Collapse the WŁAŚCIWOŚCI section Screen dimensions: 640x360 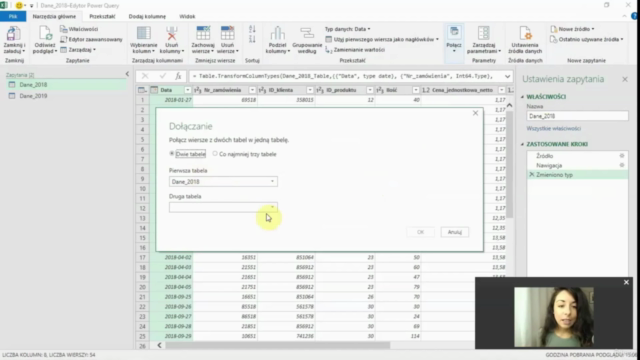coord(522,97)
